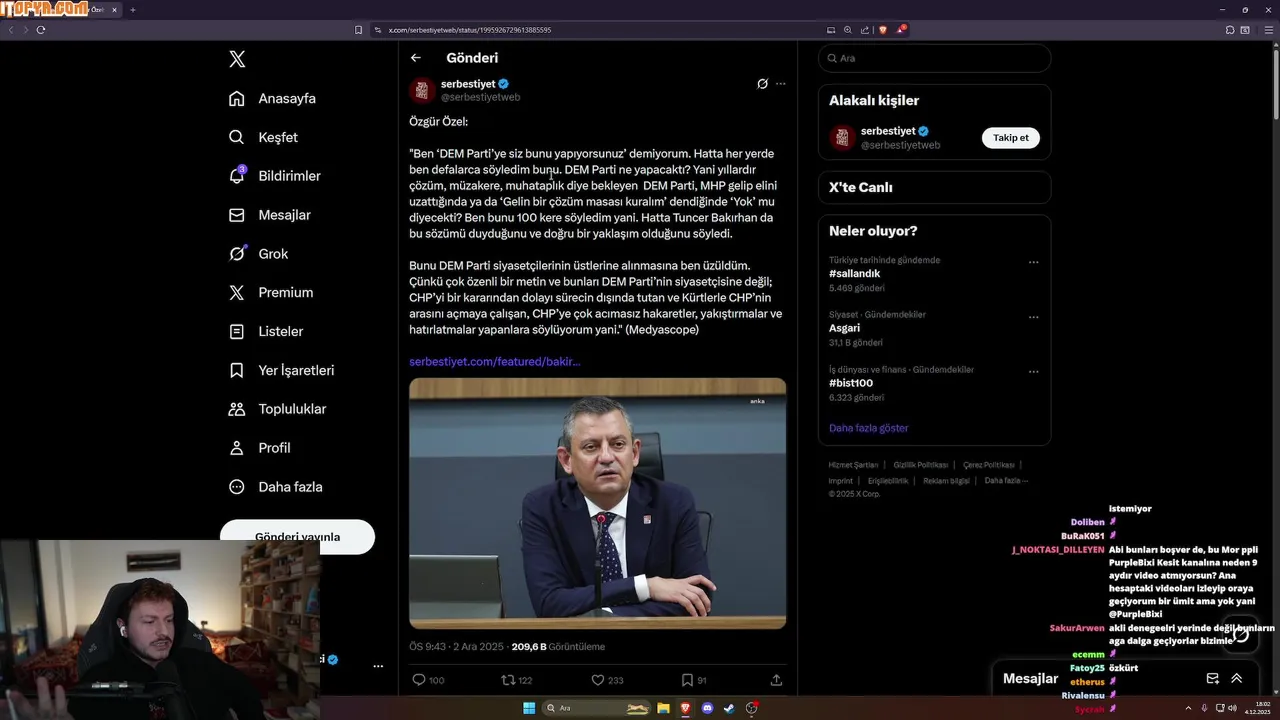Screen dimensions: 1280x720
Task: Open the Premium page
Action: pos(271,292)
